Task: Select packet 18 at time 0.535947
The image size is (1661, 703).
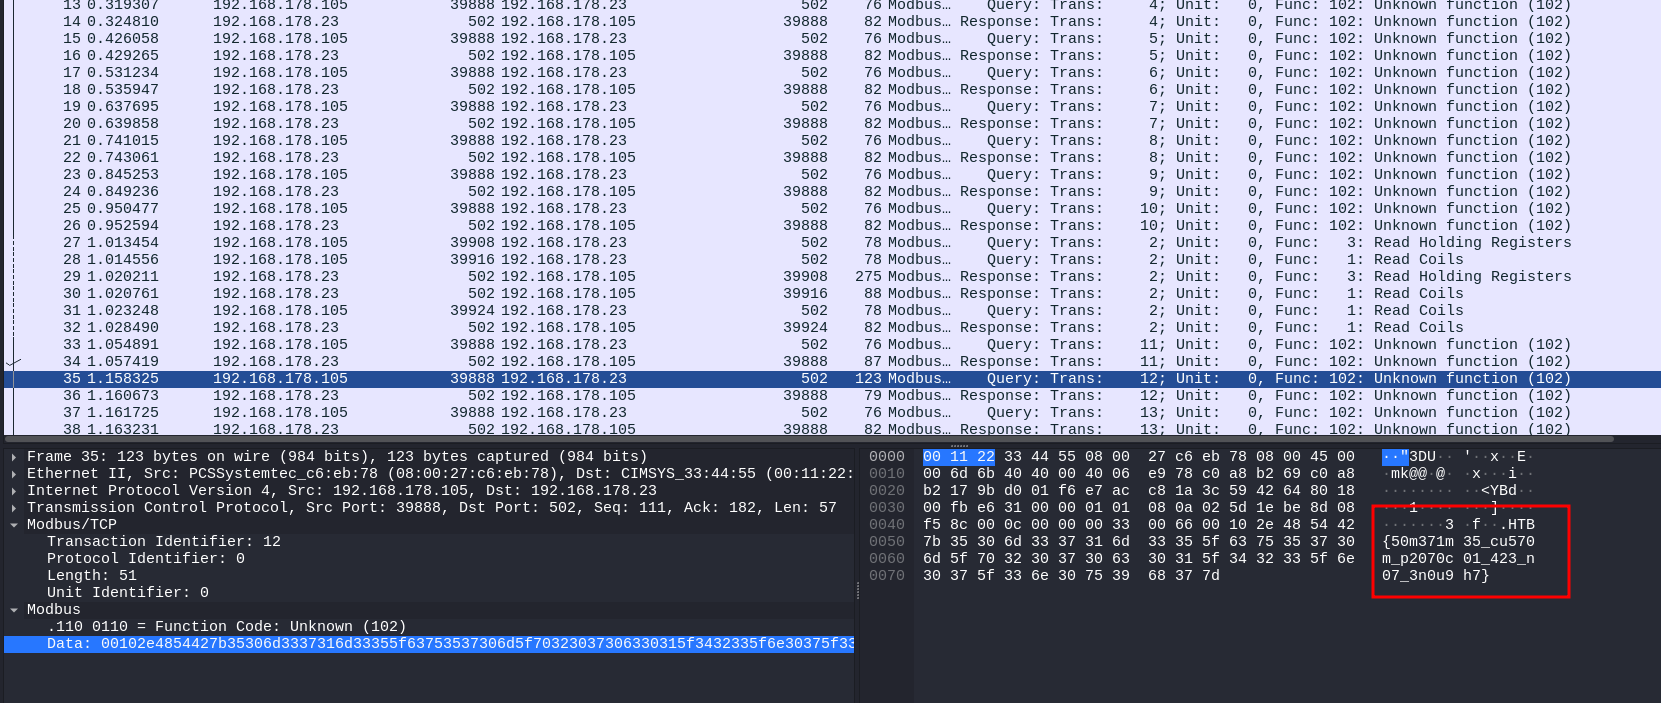Action: [830, 89]
